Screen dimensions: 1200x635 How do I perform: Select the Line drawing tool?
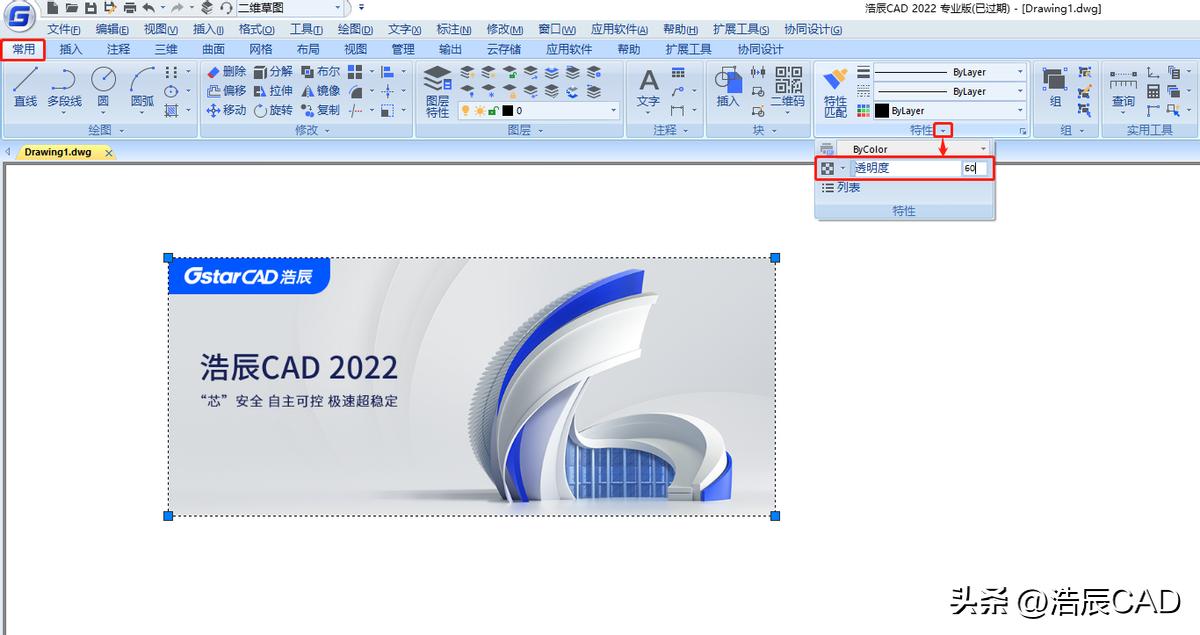coord(27,90)
